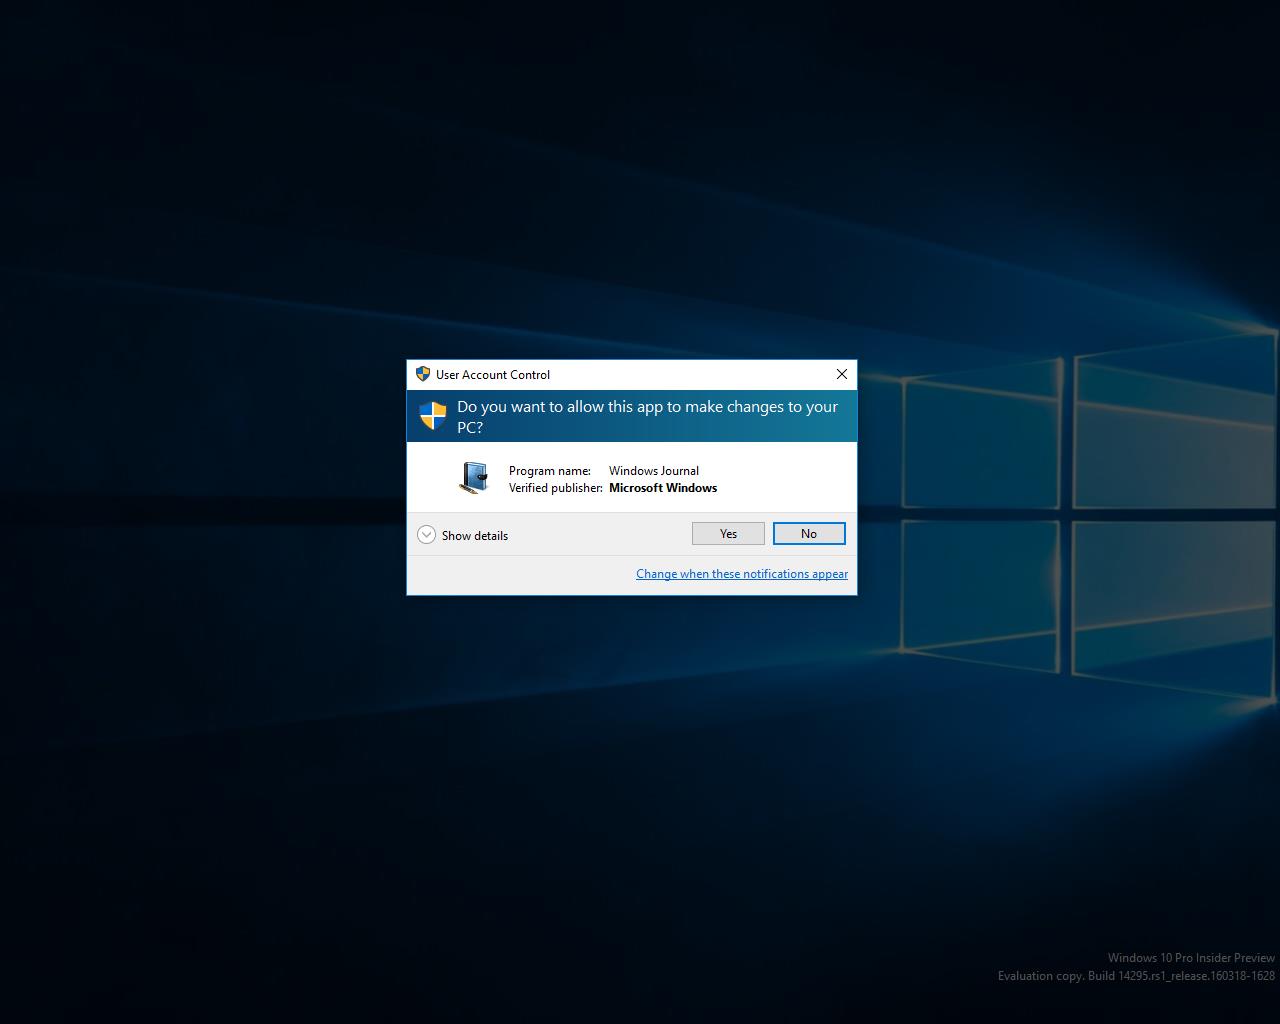Screen dimensions: 1280x1024
Task: Open Change when these notifications appear link
Action: coord(742,574)
